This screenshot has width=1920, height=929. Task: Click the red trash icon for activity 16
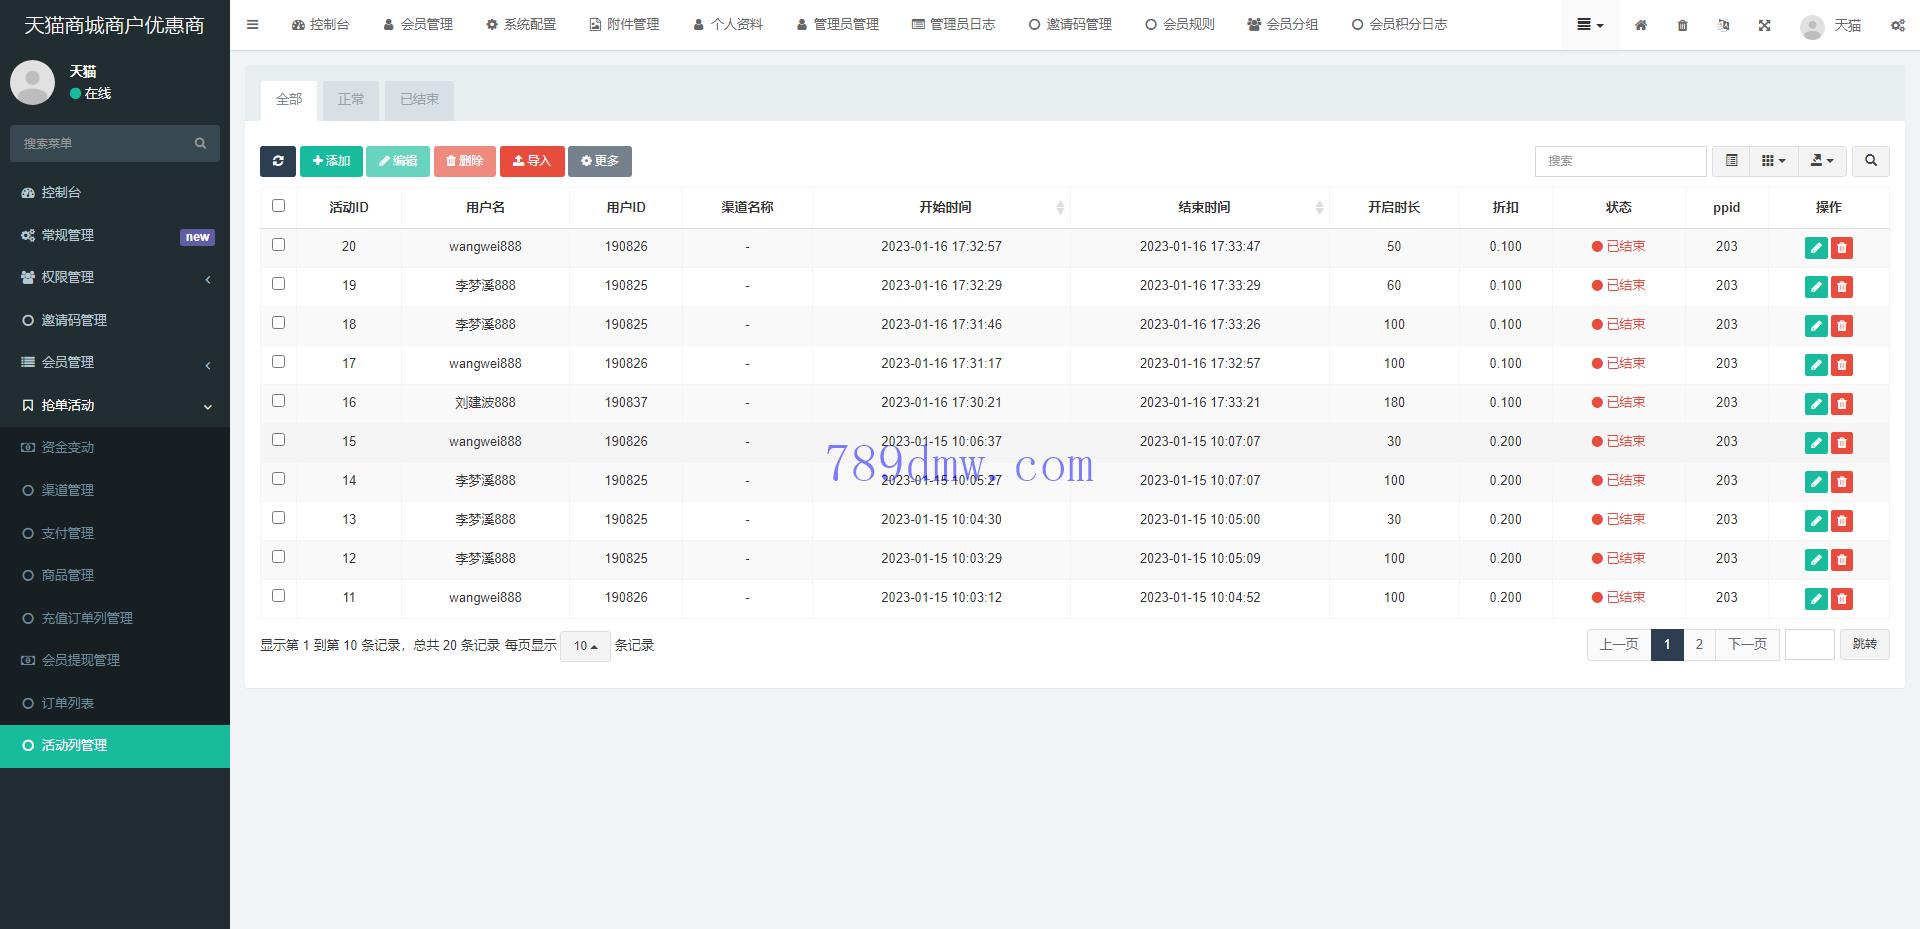click(1842, 404)
